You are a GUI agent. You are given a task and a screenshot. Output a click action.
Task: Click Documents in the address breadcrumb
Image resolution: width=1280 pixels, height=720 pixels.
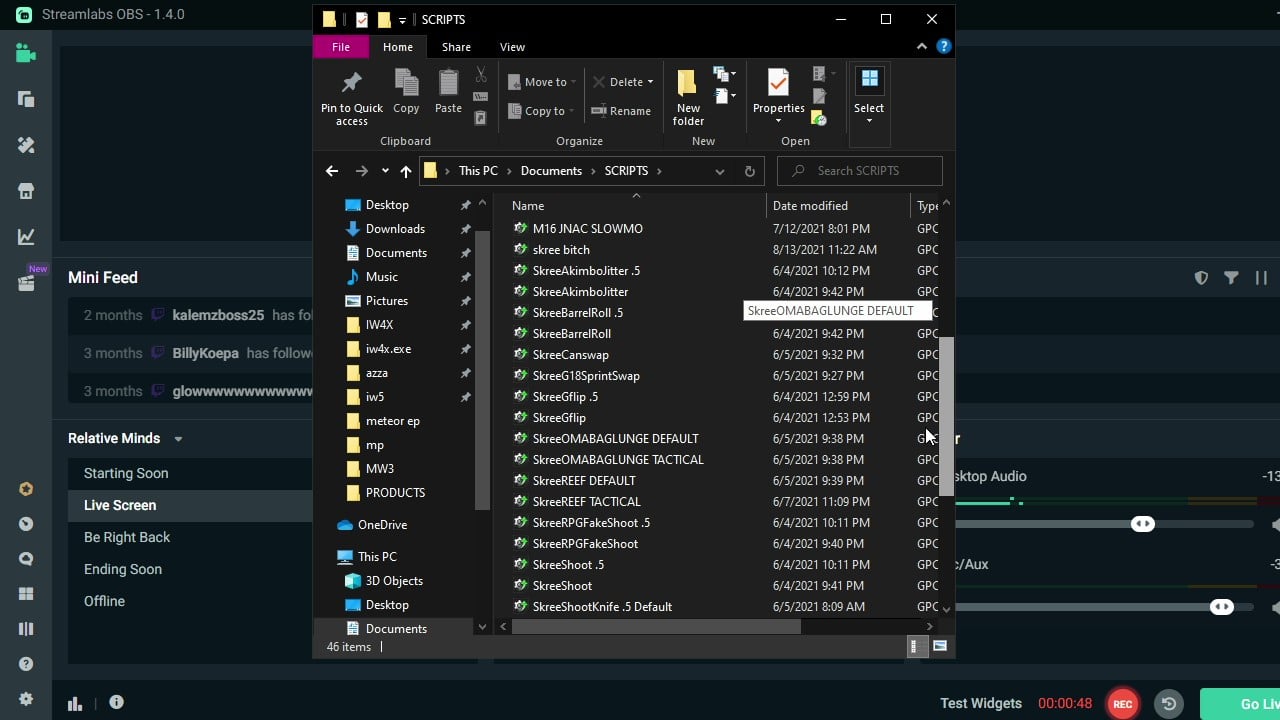pos(551,171)
